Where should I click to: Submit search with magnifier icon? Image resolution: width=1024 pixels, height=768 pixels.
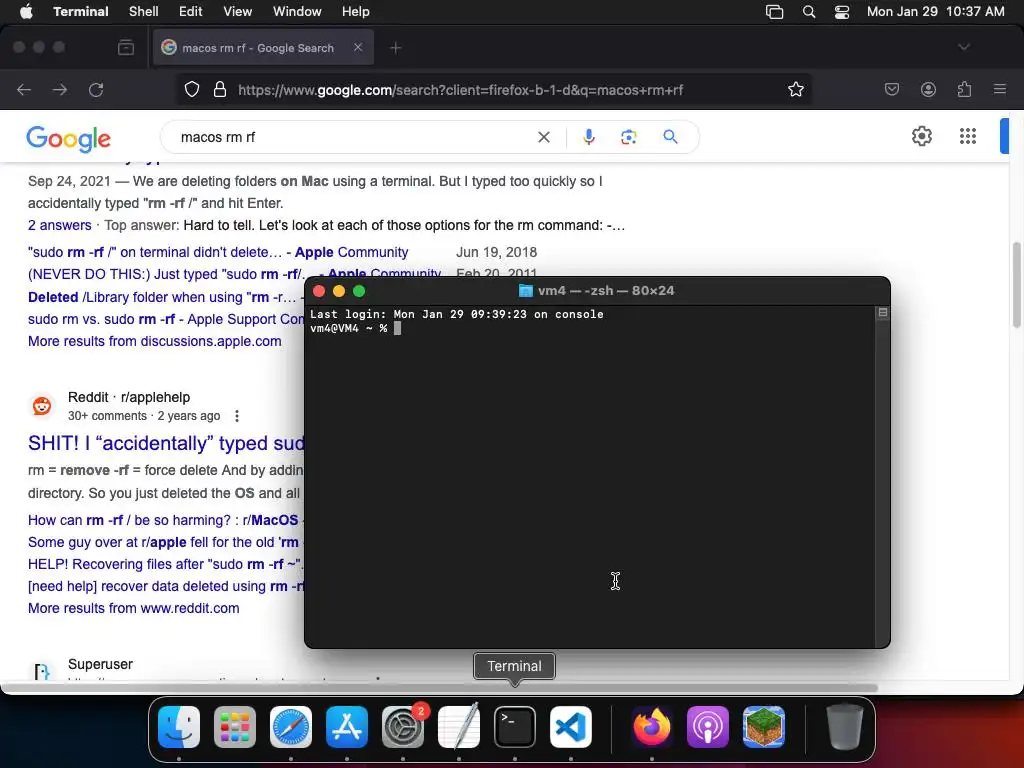point(670,136)
